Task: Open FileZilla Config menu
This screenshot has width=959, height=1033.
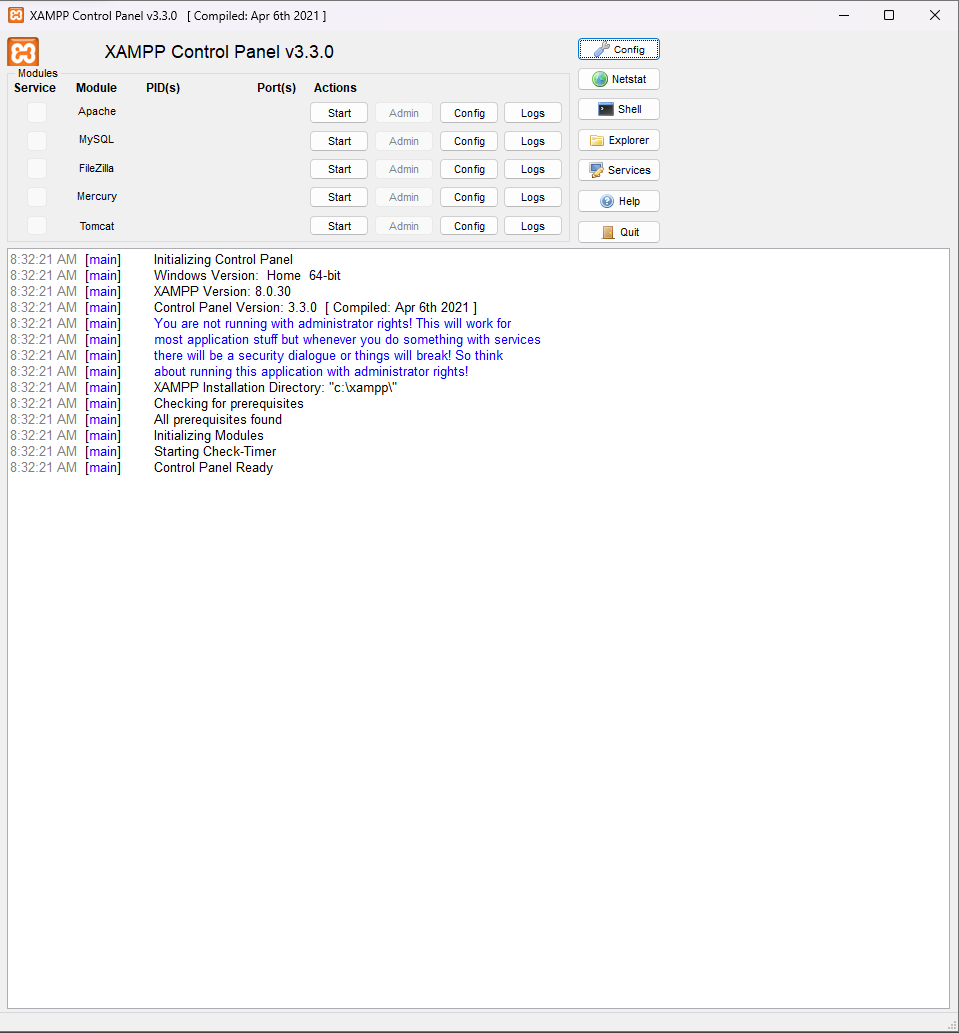Action: pyautogui.click(x=469, y=169)
